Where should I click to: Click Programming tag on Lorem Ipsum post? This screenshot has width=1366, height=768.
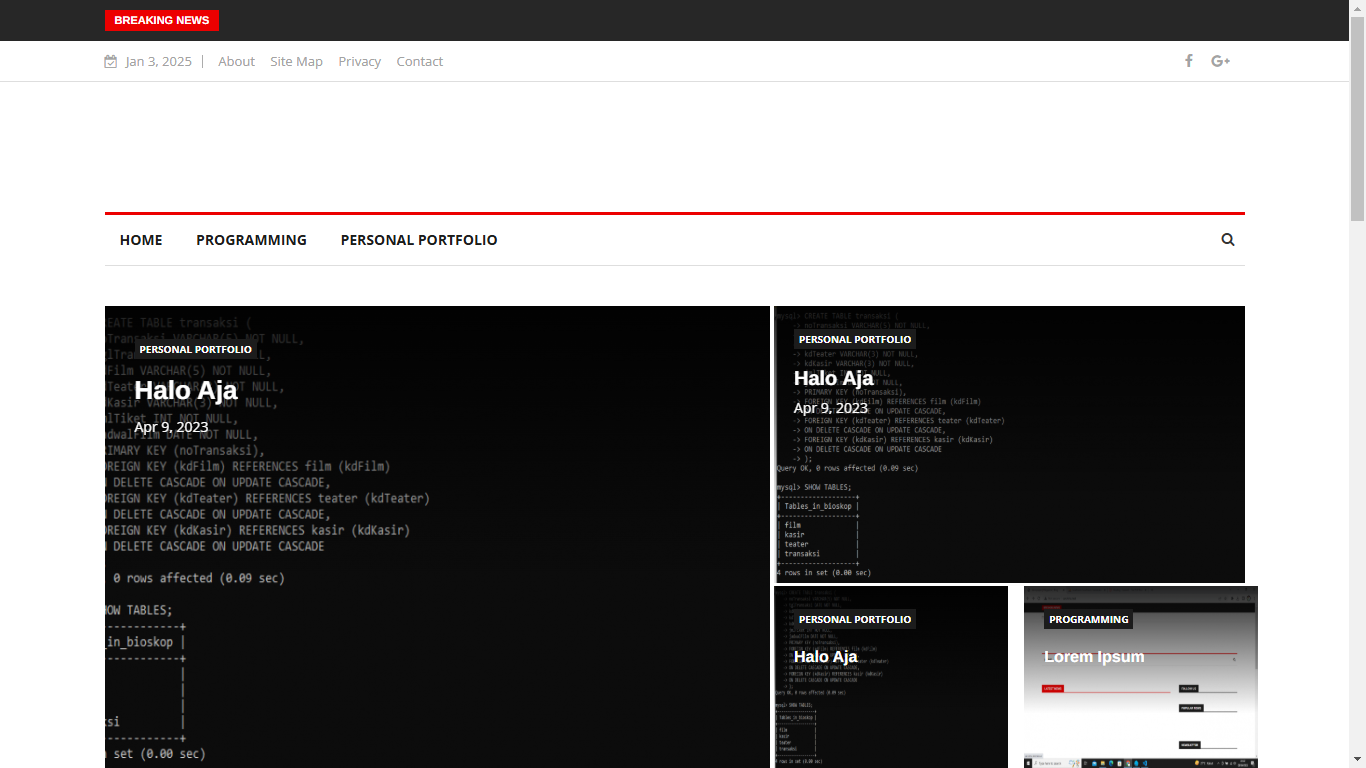[1088, 620]
